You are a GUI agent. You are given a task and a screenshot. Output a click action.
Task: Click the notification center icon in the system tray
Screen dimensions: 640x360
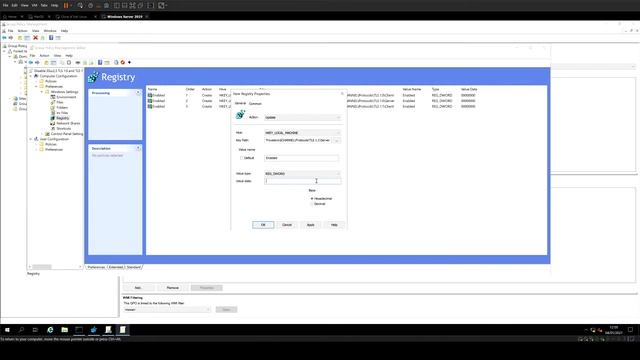coord(630,330)
